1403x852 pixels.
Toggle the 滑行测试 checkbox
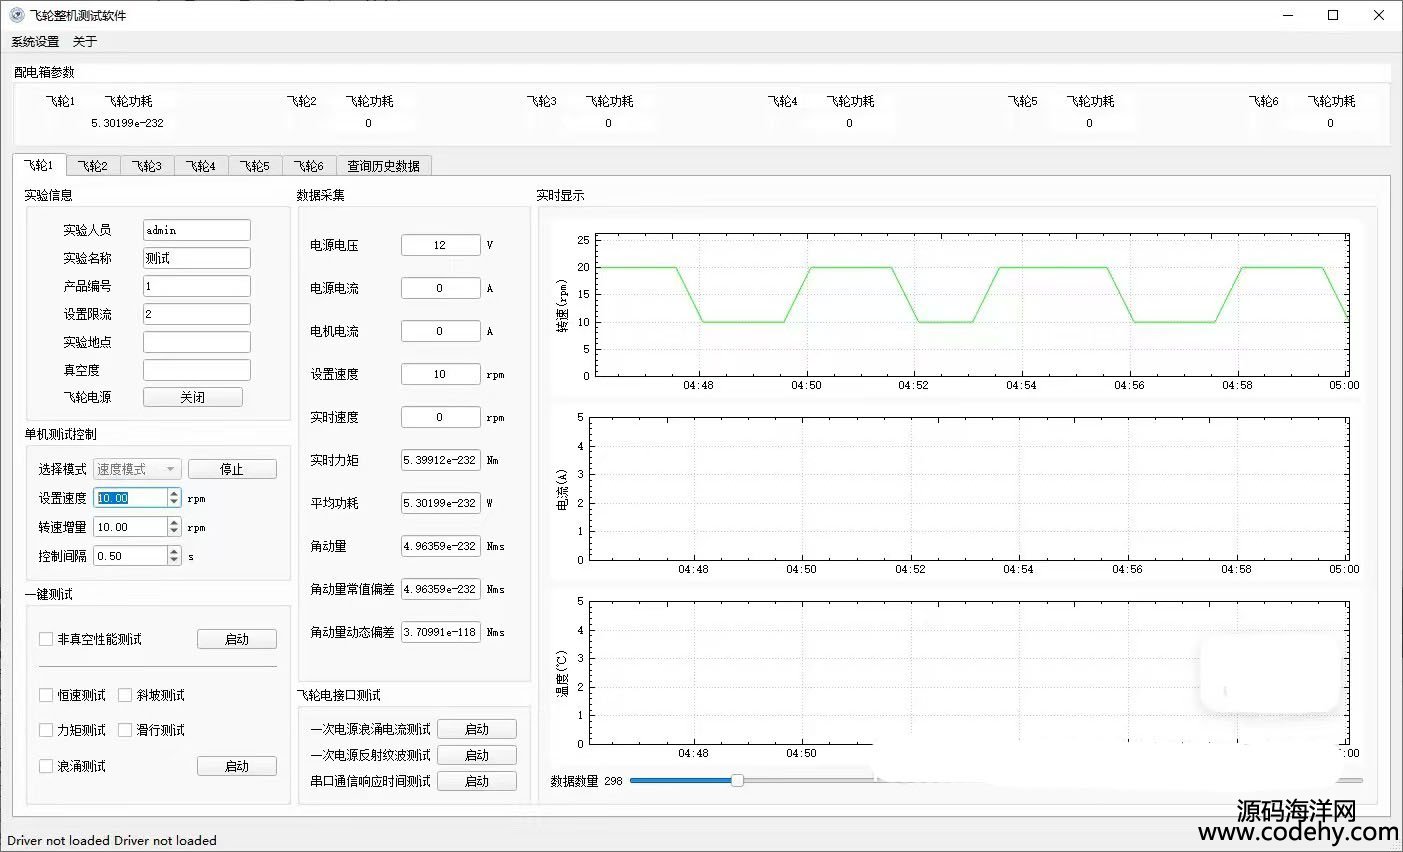pyautogui.click(x=125, y=730)
